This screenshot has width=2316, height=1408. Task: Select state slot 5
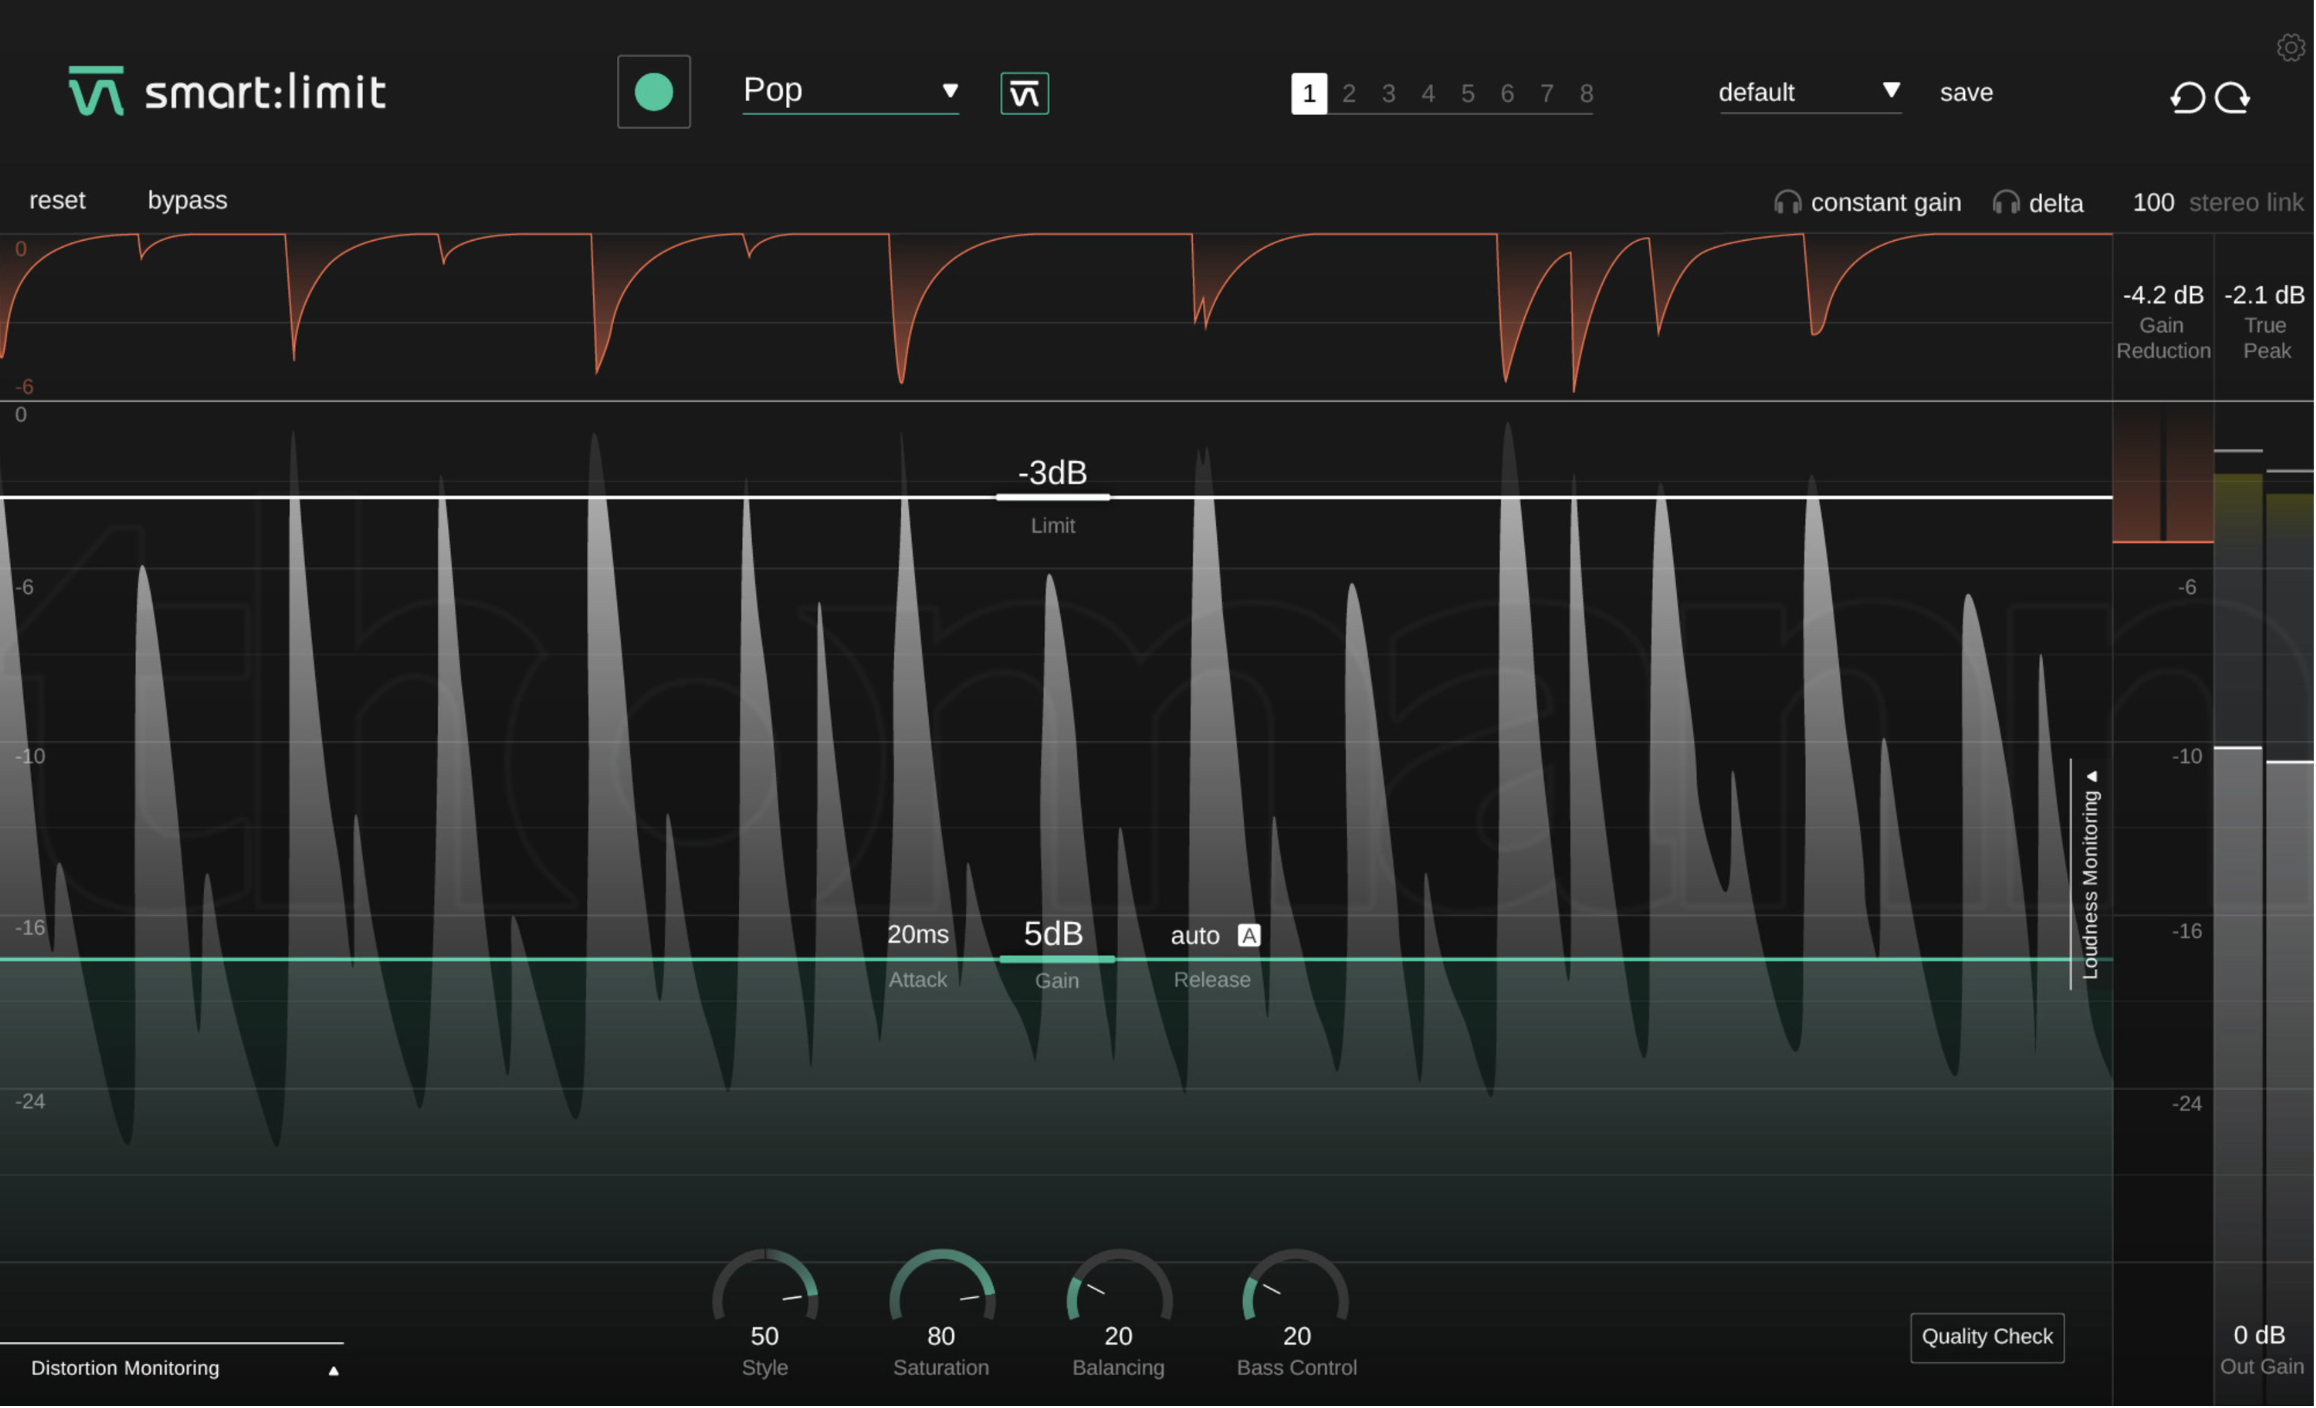pos(1468,94)
